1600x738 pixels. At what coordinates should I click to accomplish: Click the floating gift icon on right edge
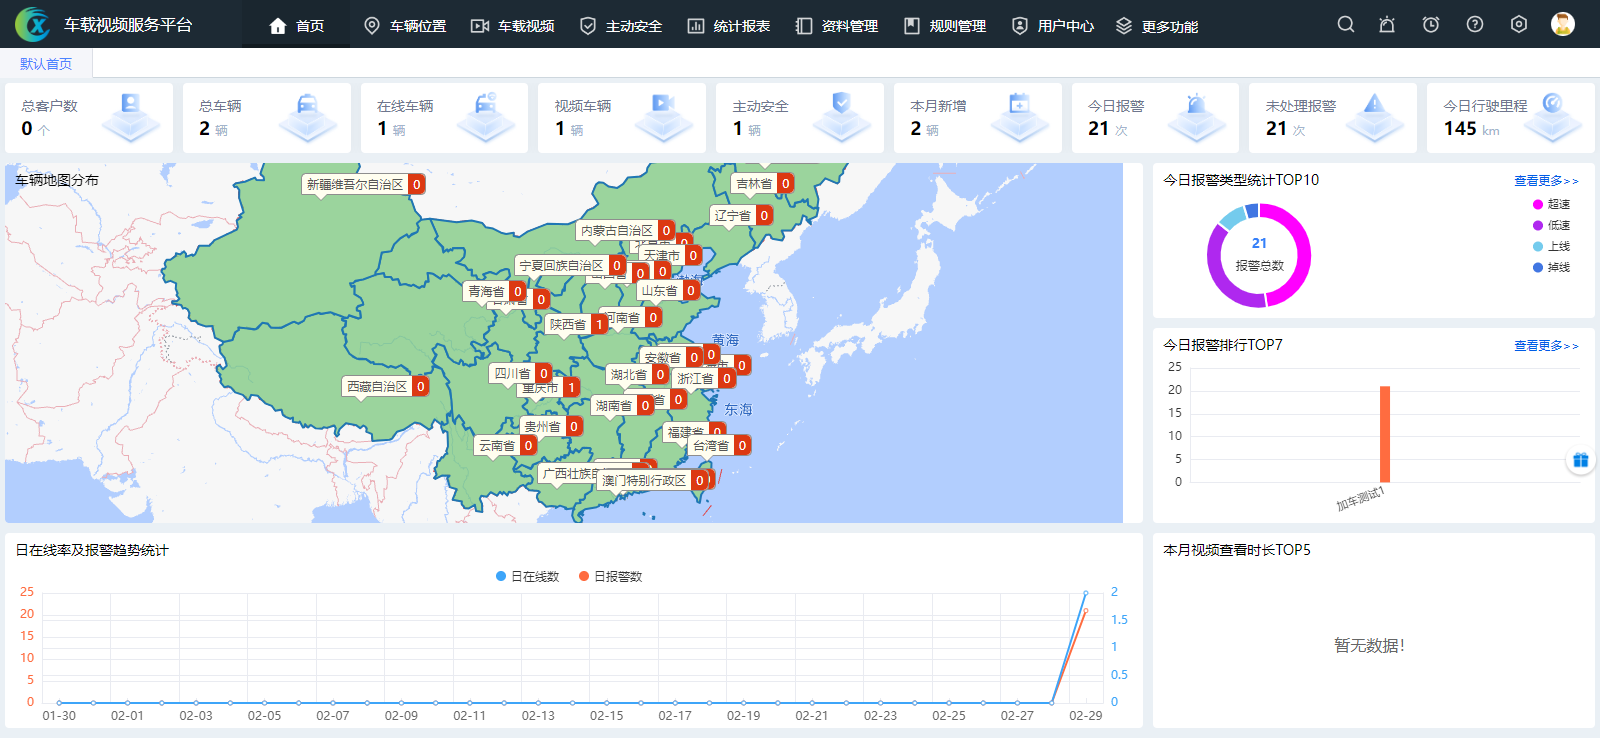click(1580, 460)
